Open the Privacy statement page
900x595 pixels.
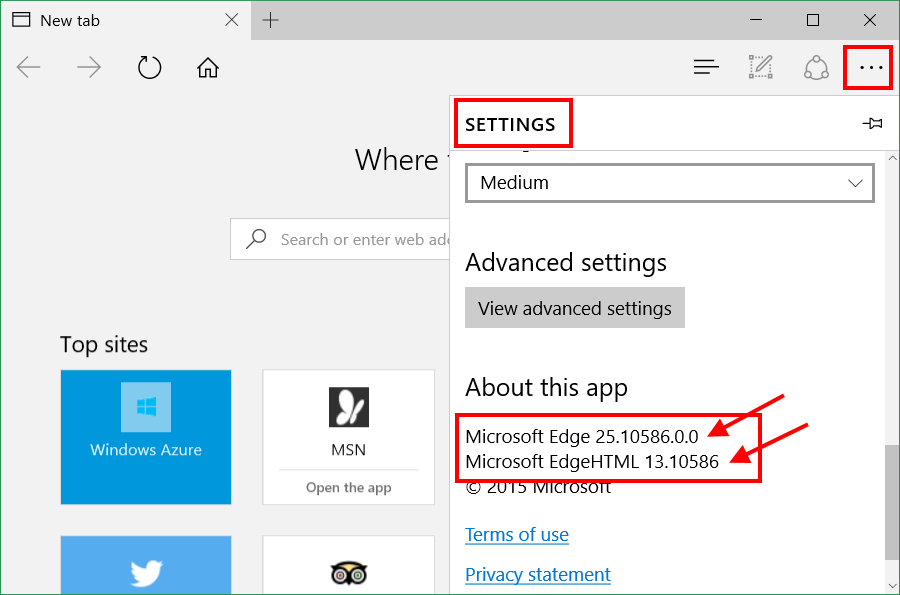537,574
